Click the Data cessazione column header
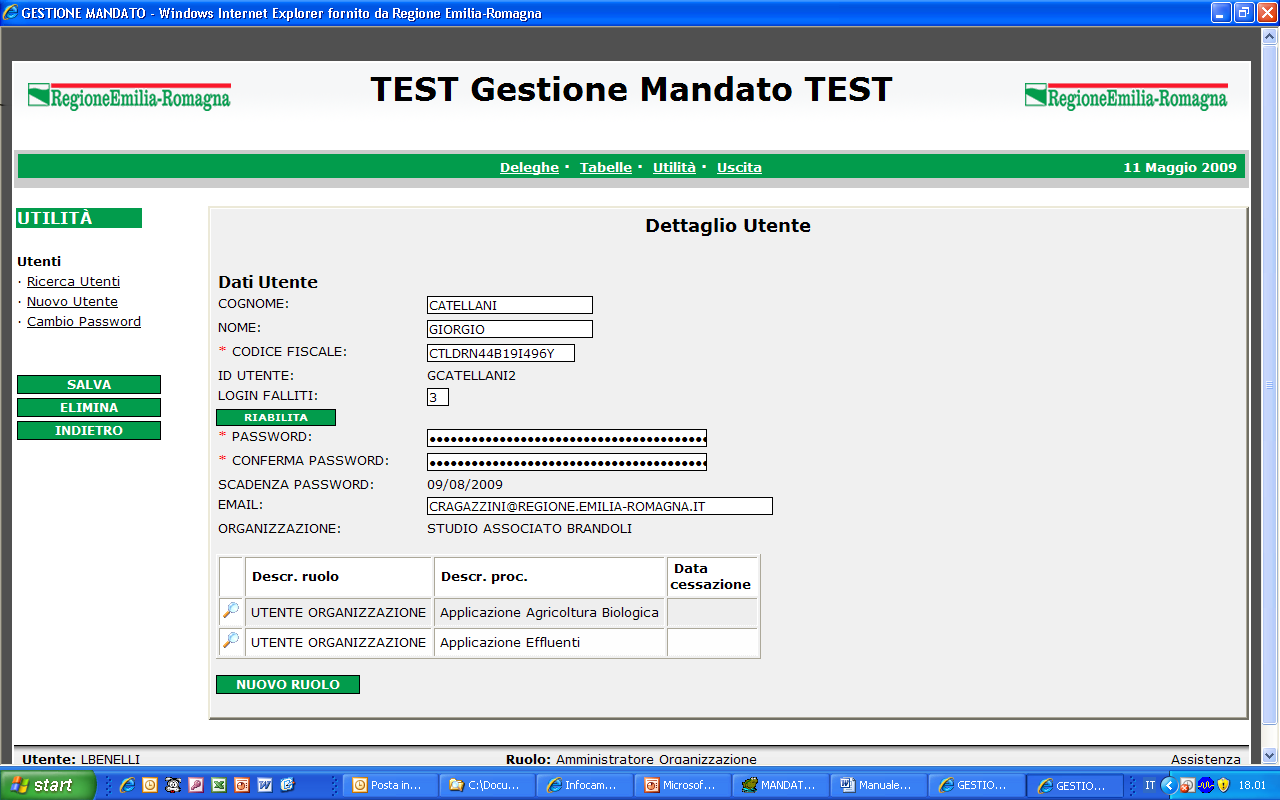Image resolution: width=1280 pixels, height=800 pixels. coord(712,577)
